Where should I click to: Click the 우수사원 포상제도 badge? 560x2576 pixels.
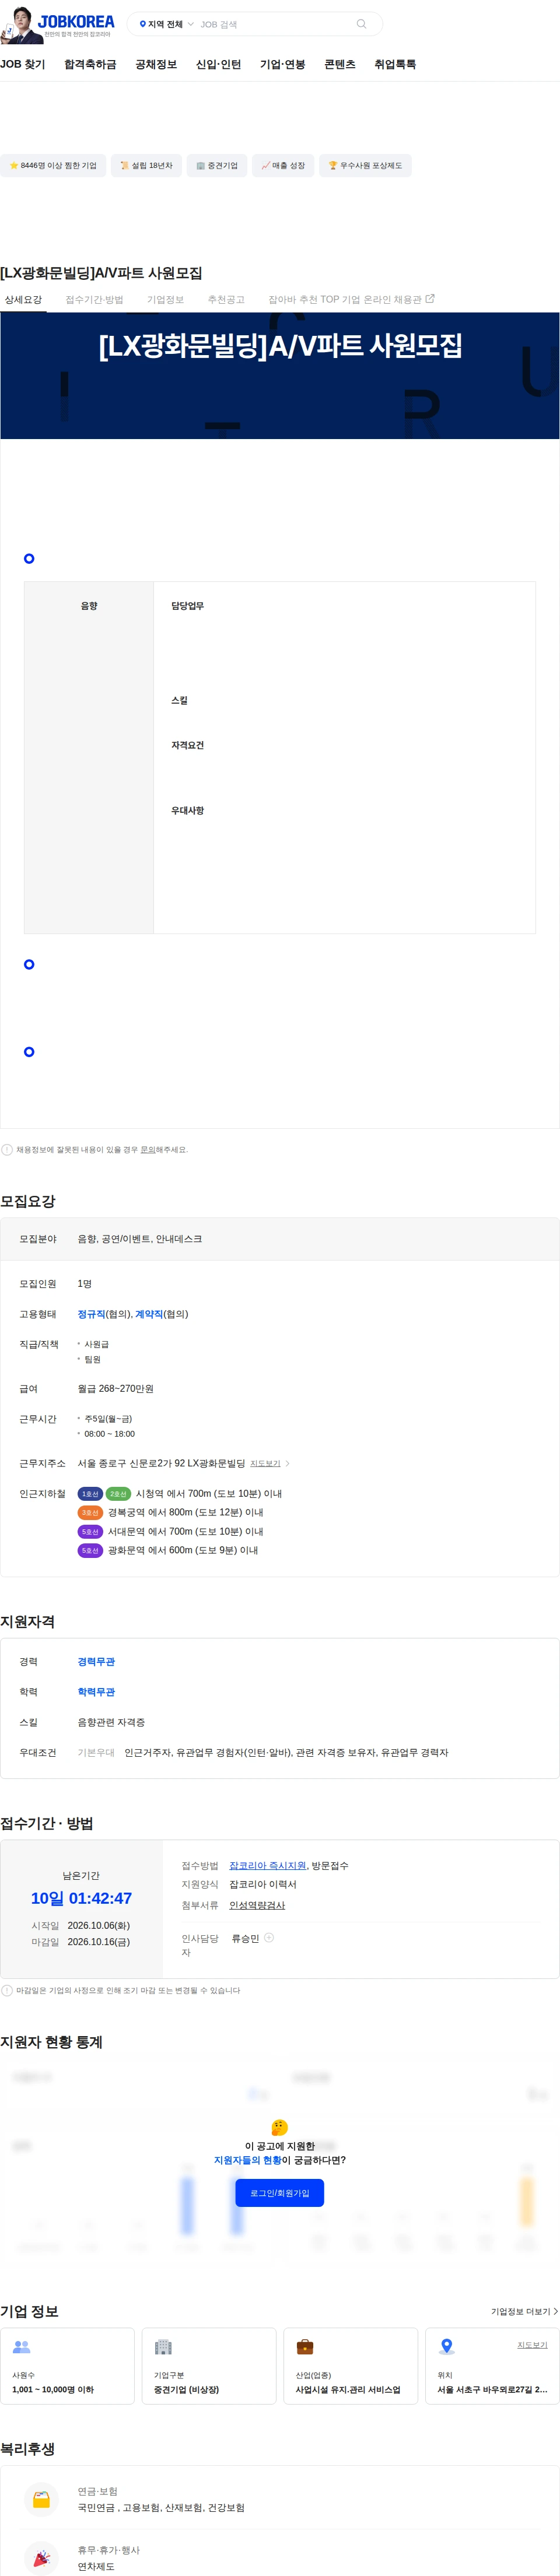(x=365, y=166)
